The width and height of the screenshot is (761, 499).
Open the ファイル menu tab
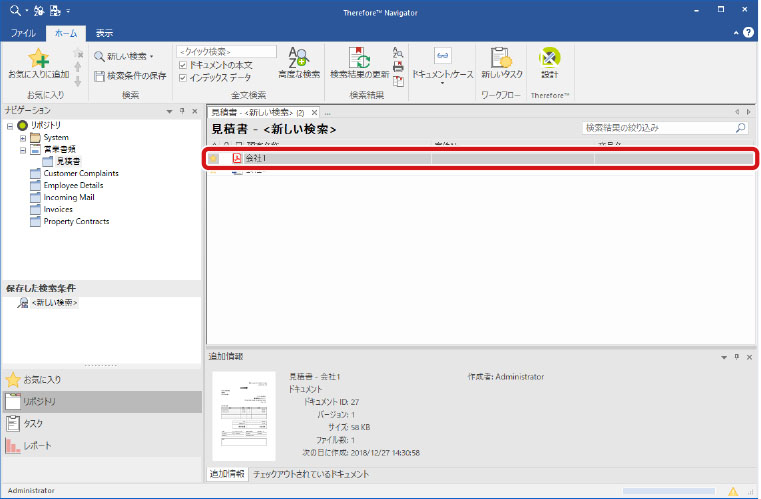23,33
